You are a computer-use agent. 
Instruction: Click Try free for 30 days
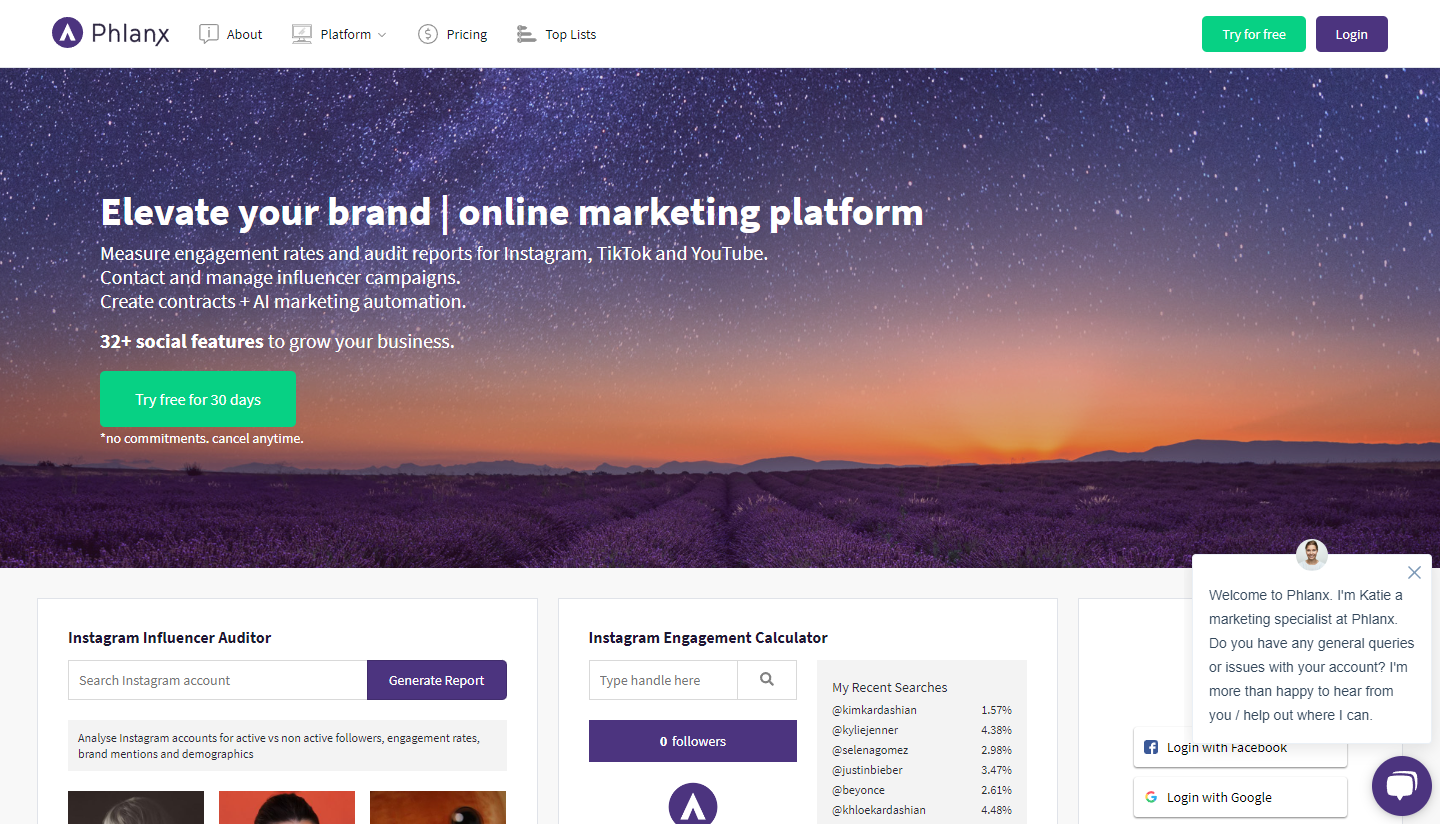[x=198, y=399]
